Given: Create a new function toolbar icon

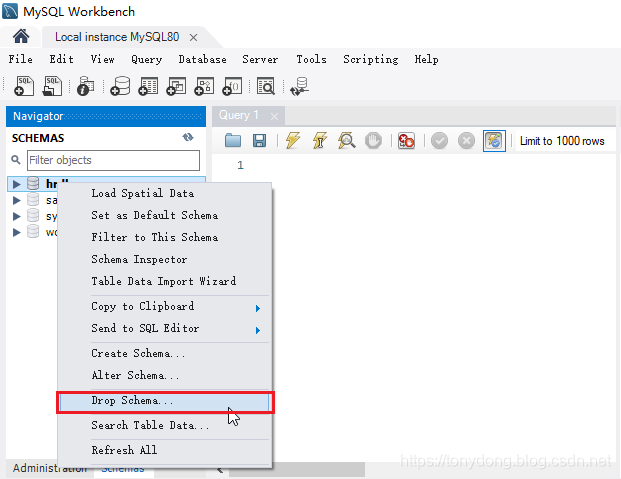Looking at the screenshot, I should [x=232, y=86].
